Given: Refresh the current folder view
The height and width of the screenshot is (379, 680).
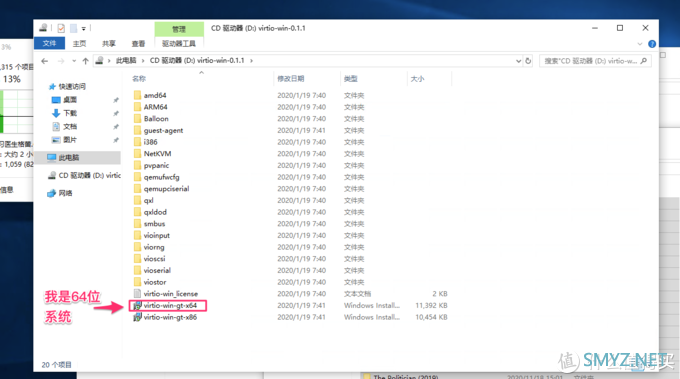Looking at the screenshot, I should point(528,61).
